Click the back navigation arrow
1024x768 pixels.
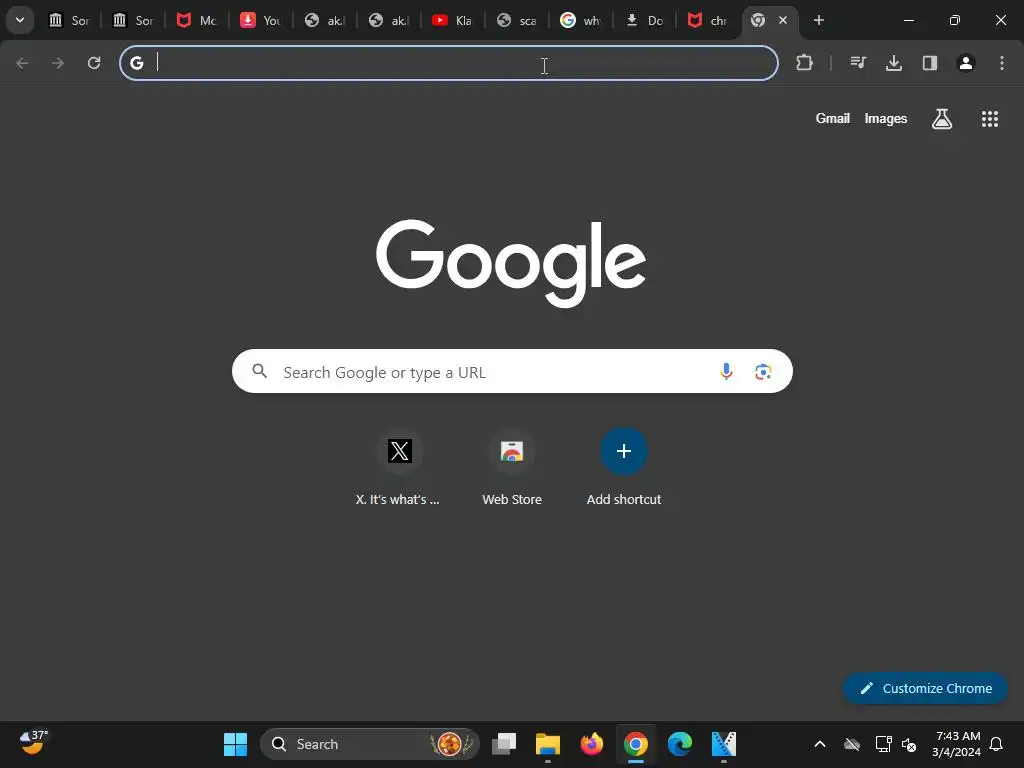click(x=22, y=63)
